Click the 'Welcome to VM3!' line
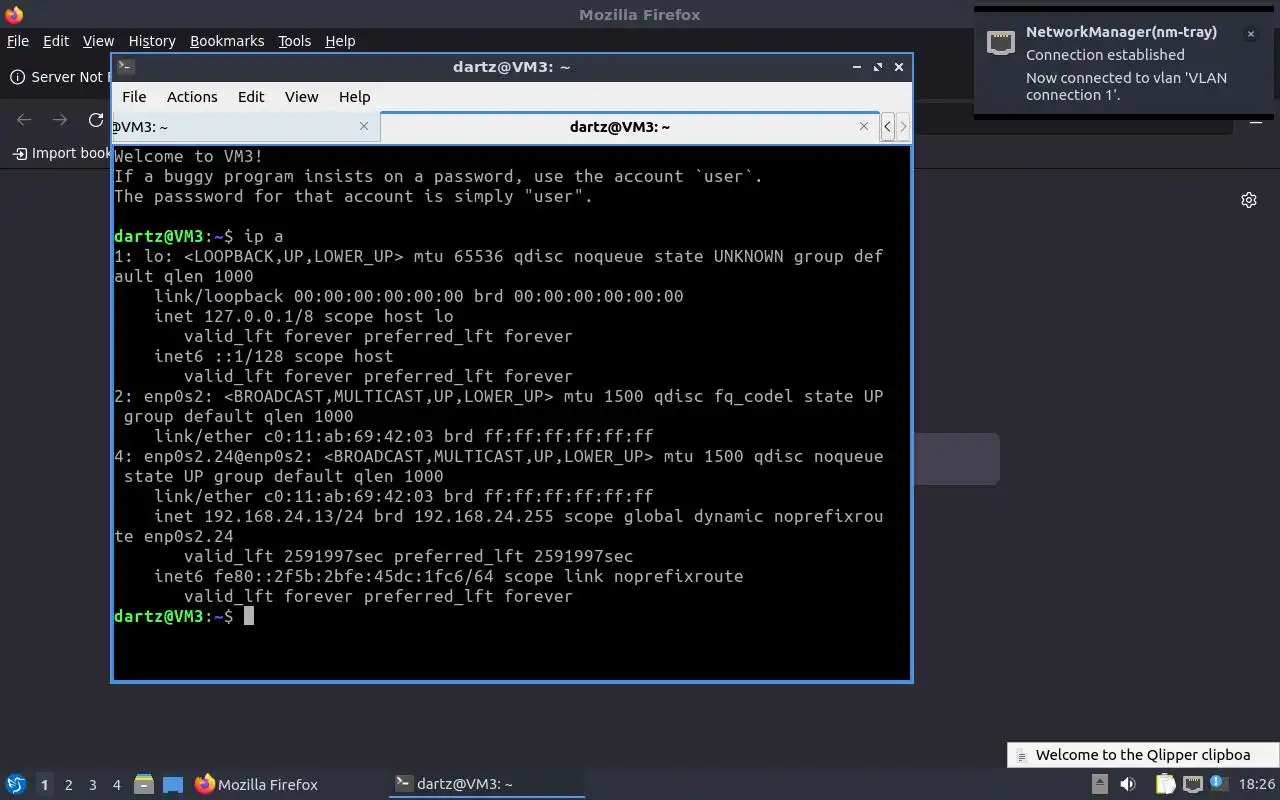This screenshot has width=1280, height=800. 189,156
